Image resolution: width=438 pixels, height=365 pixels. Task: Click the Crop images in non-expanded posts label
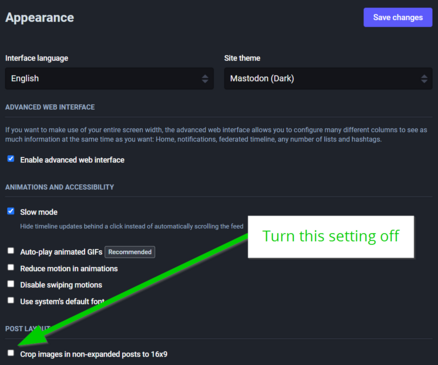[x=94, y=354]
